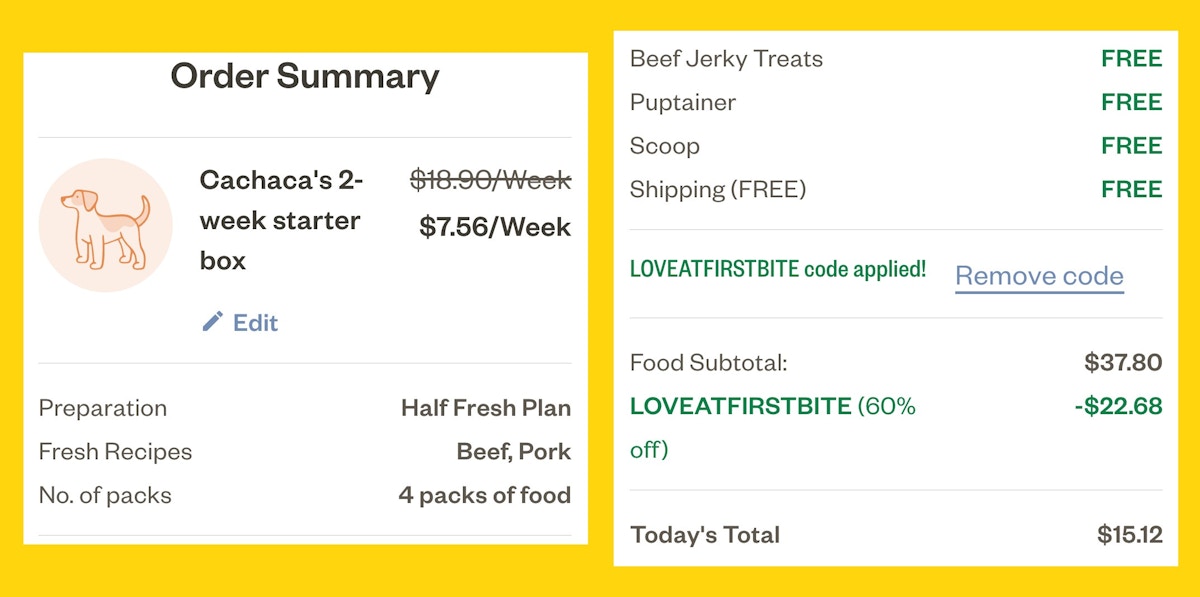The height and width of the screenshot is (597, 1200).
Task: Click the LOVEATFIRSTBITE (60% off) label
Action: pyautogui.click(x=773, y=428)
